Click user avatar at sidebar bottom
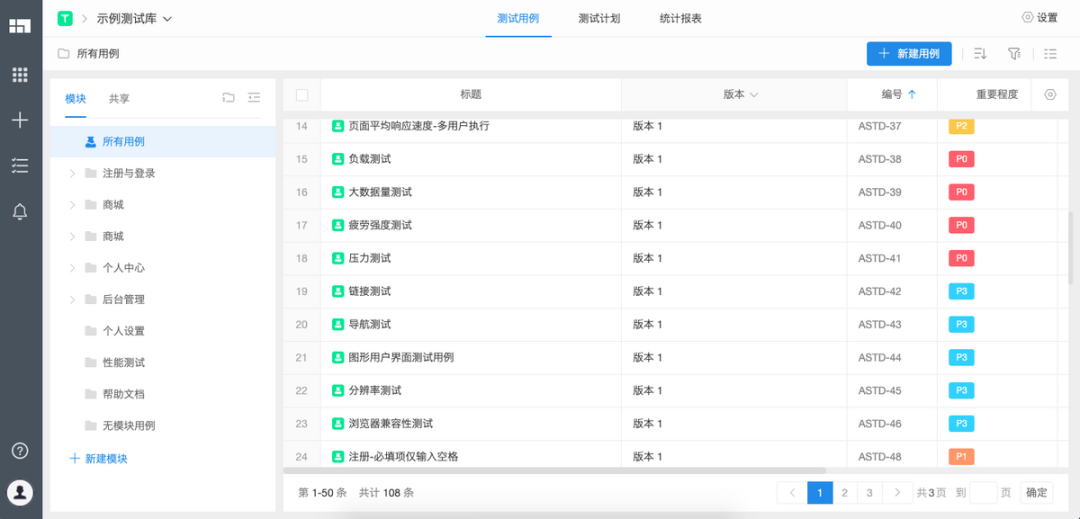 [x=21, y=492]
